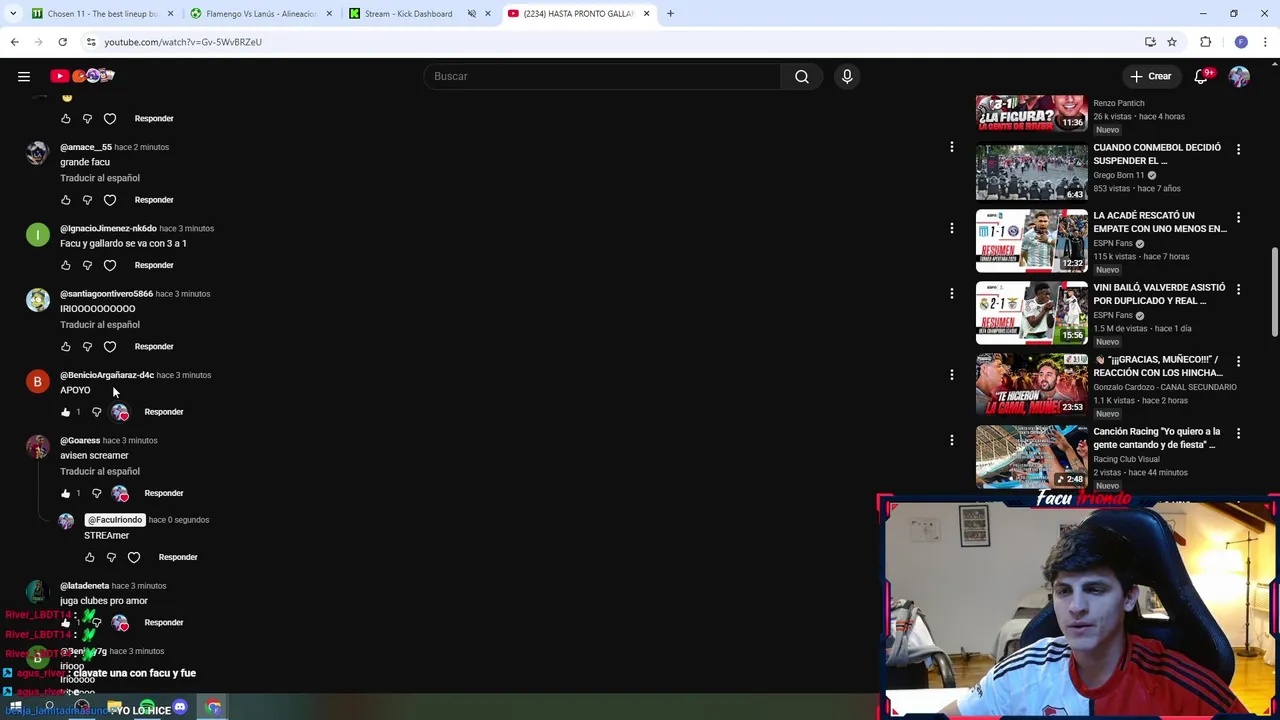Open more options for 'LA ACADÉ RESCATÓ' video

(x=1238, y=217)
